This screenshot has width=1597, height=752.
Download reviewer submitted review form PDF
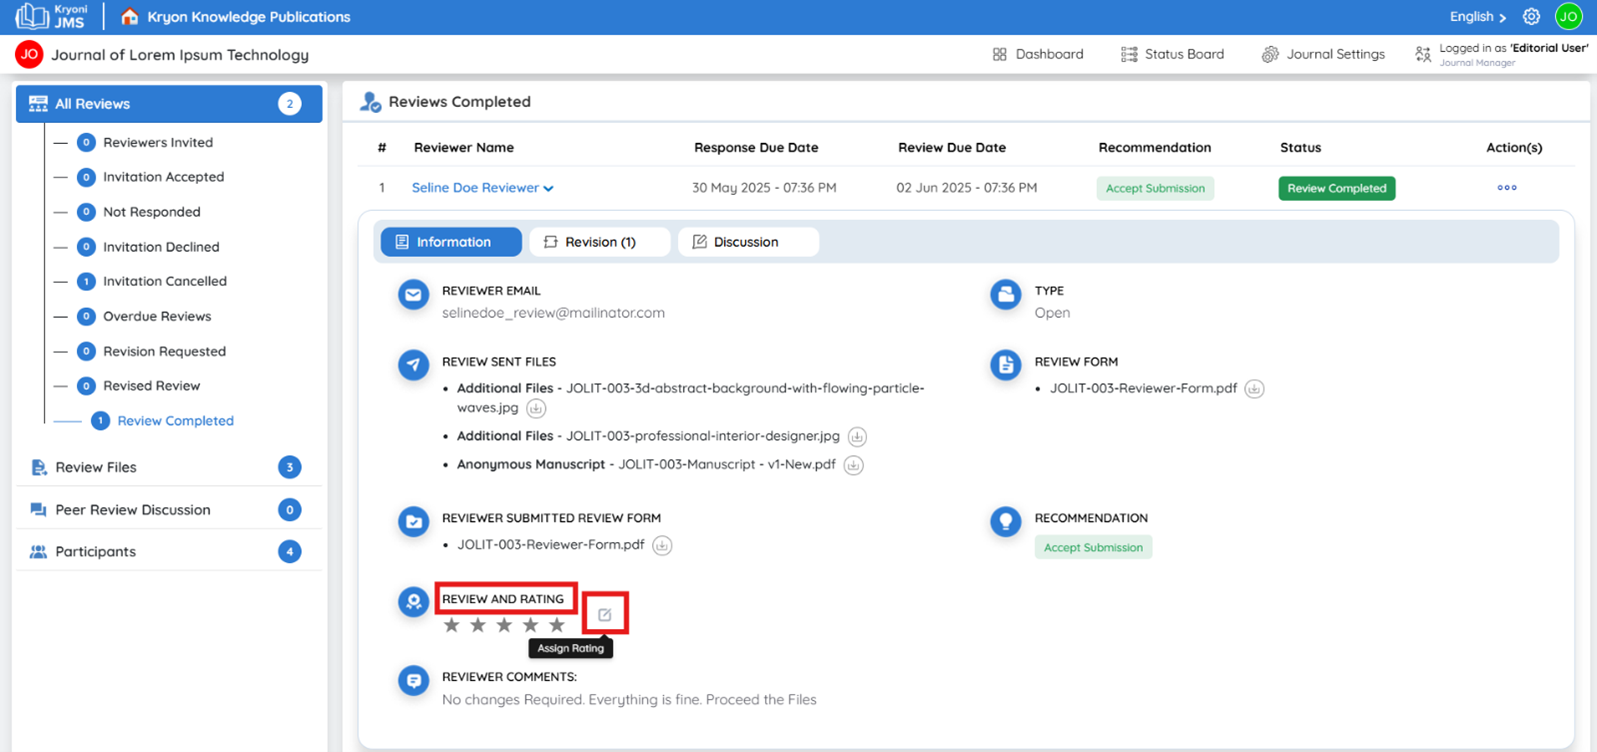coord(662,545)
